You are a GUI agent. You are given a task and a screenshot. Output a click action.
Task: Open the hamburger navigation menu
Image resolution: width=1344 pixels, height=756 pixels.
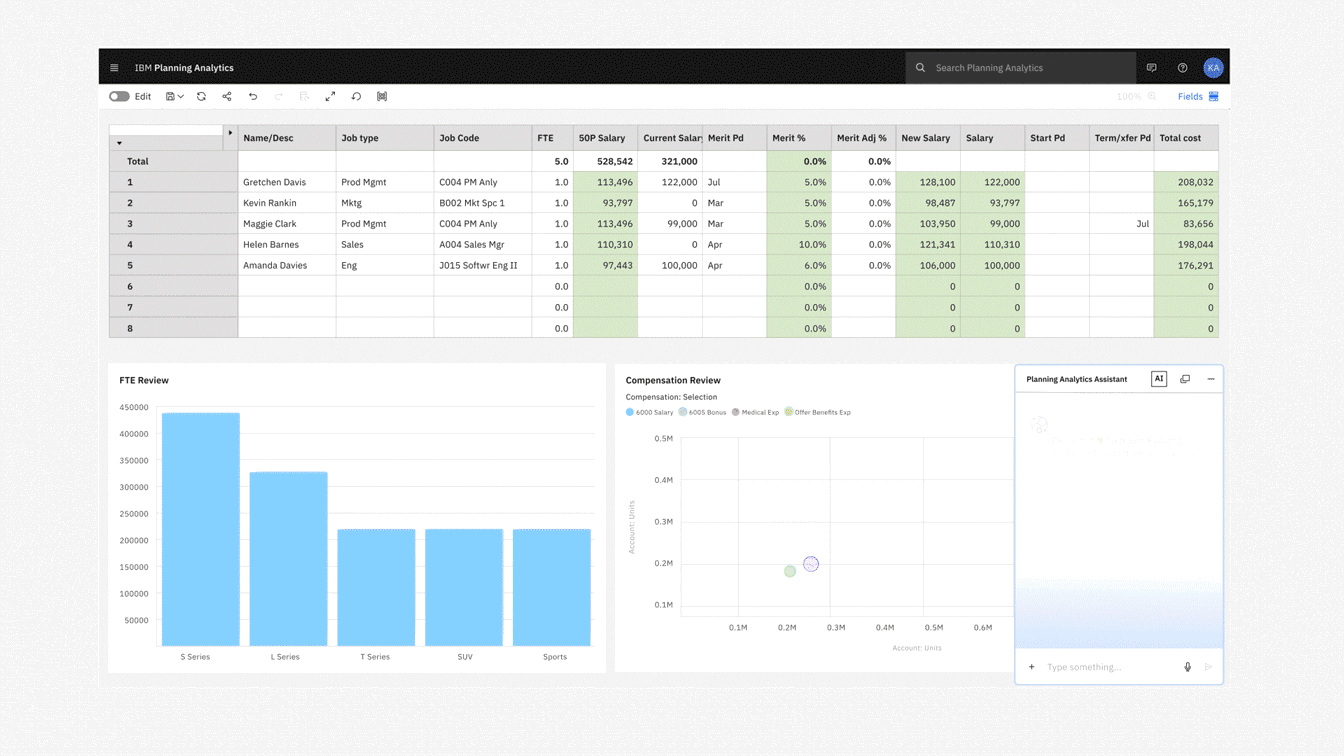click(x=114, y=68)
